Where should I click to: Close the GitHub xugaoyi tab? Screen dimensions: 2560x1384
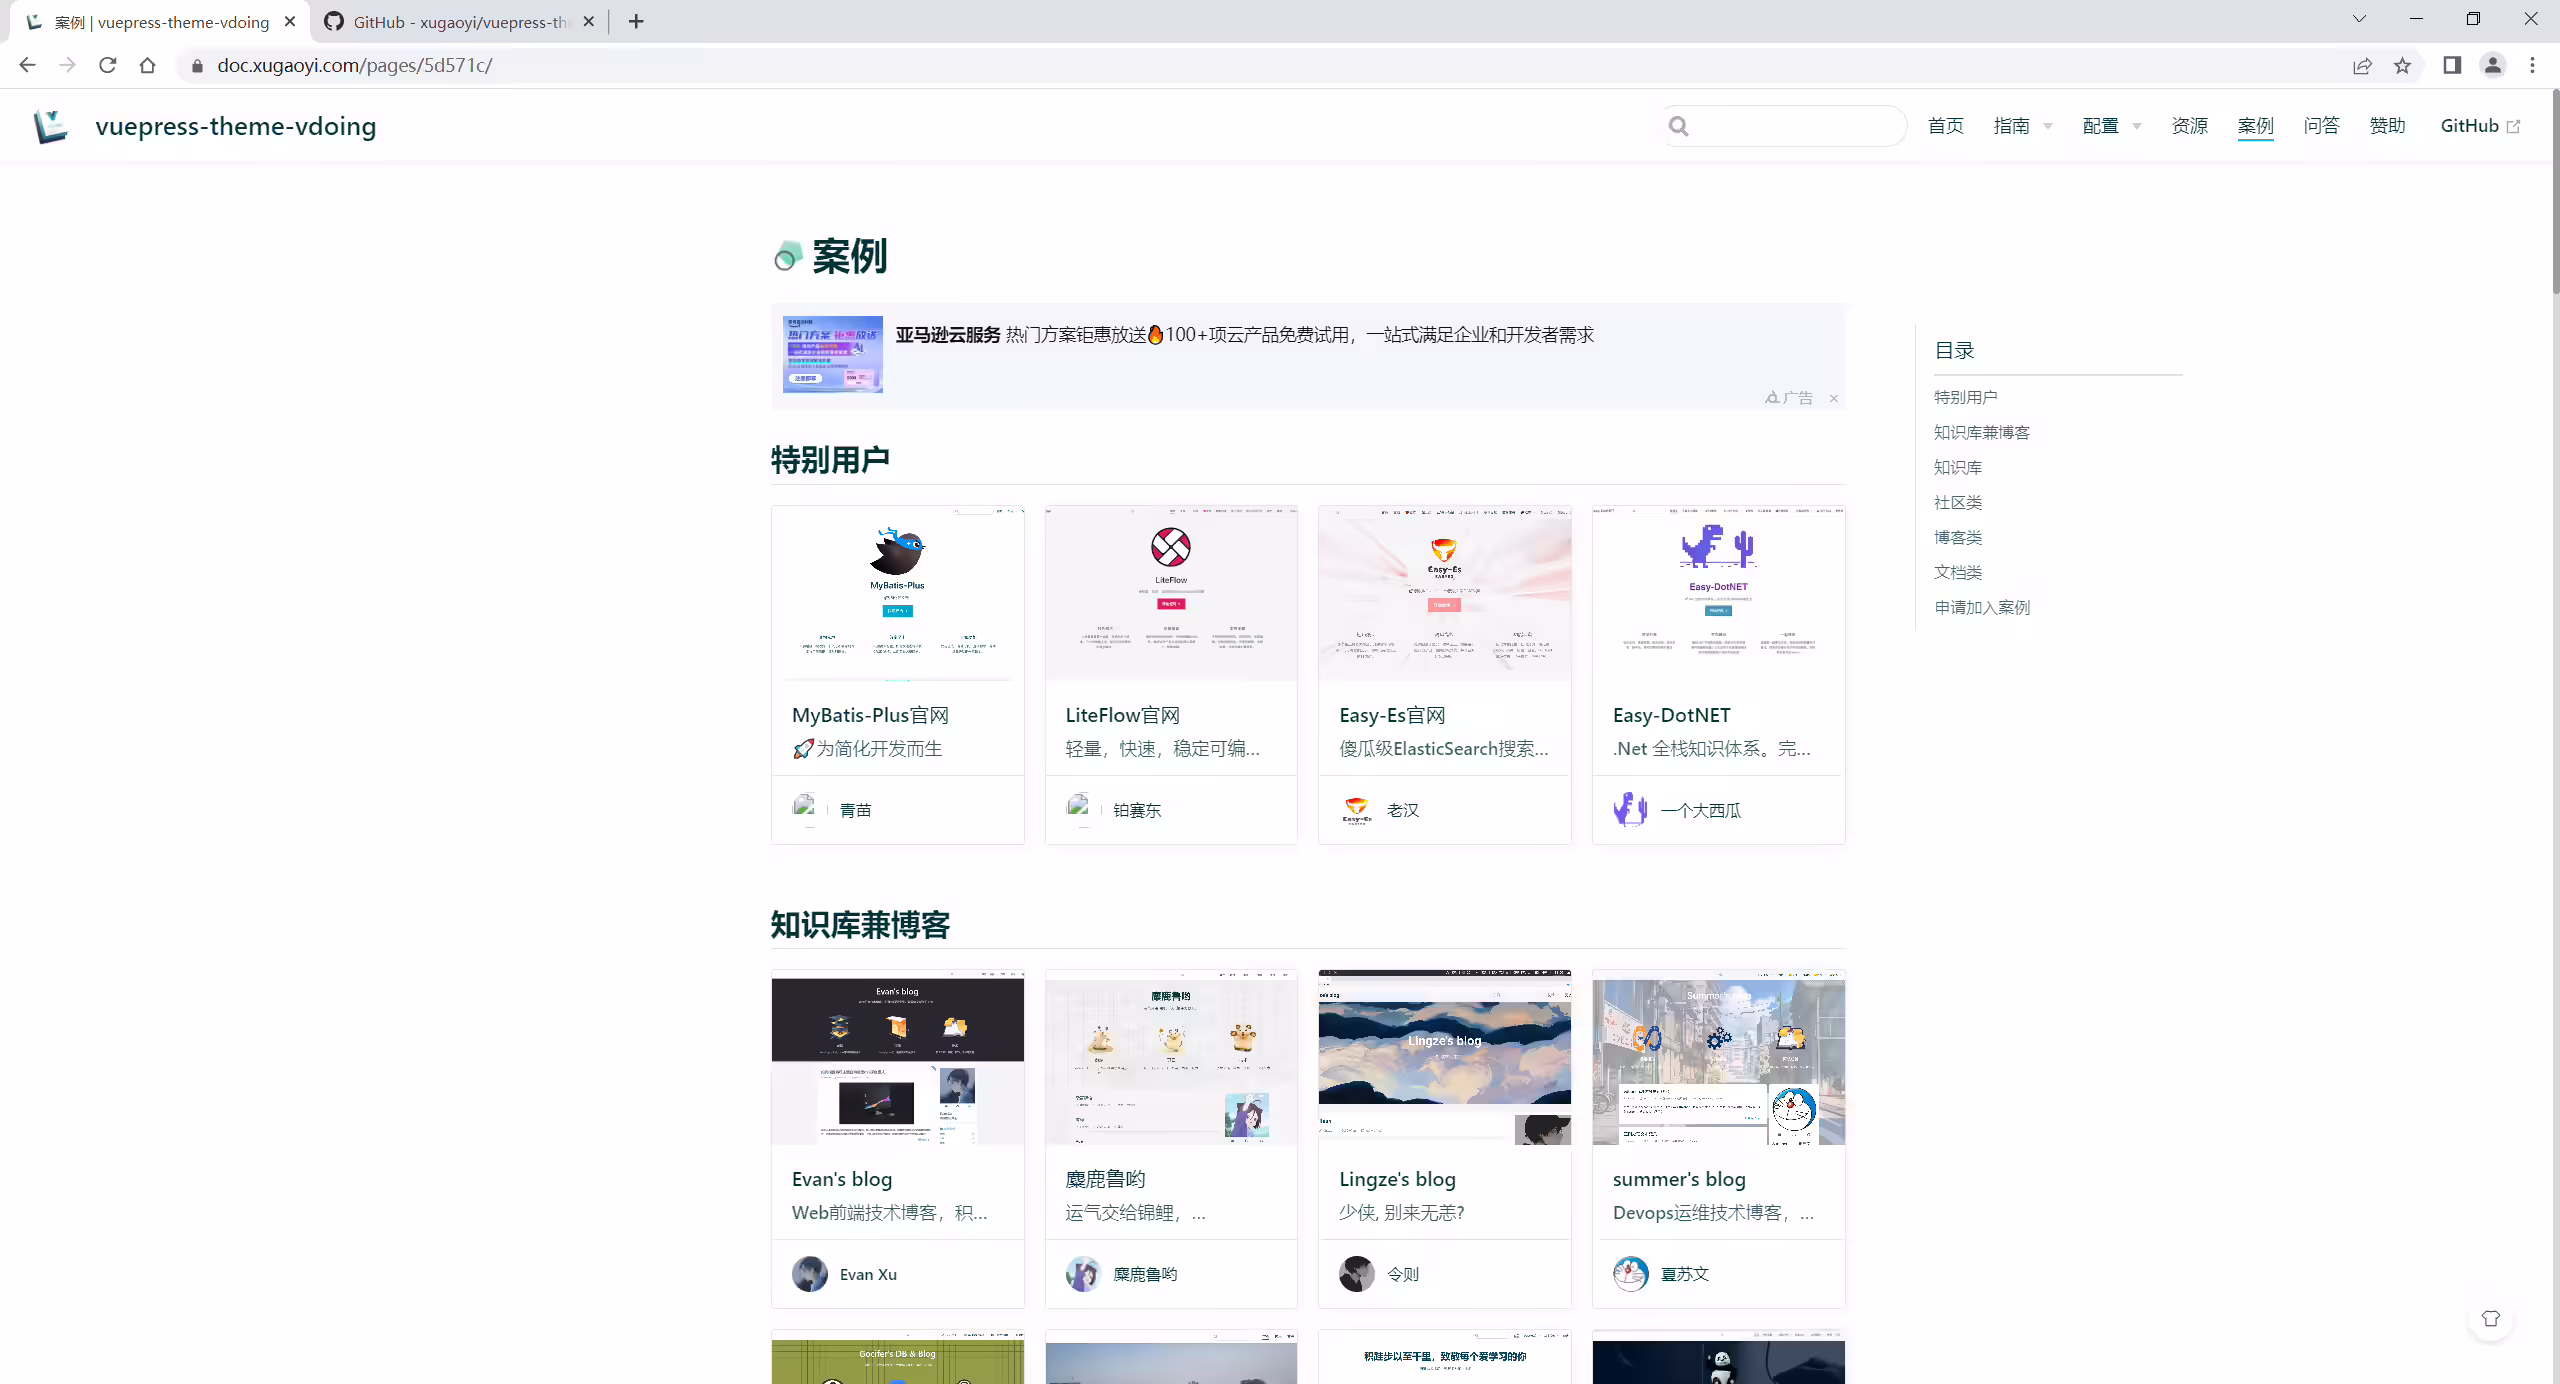(589, 21)
